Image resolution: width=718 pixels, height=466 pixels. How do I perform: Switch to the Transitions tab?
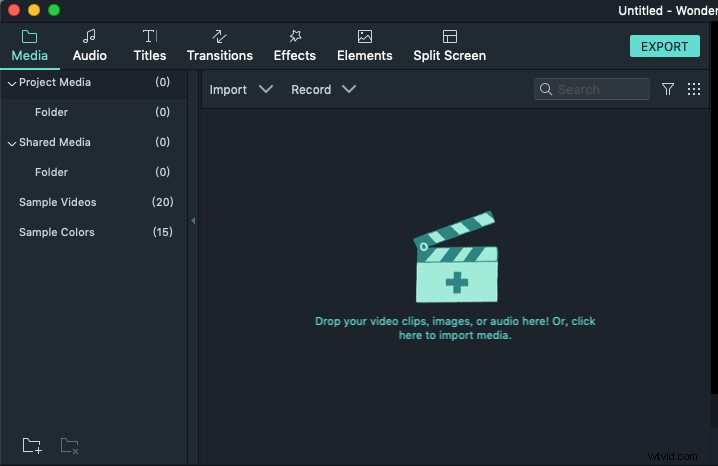click(219, 46)
